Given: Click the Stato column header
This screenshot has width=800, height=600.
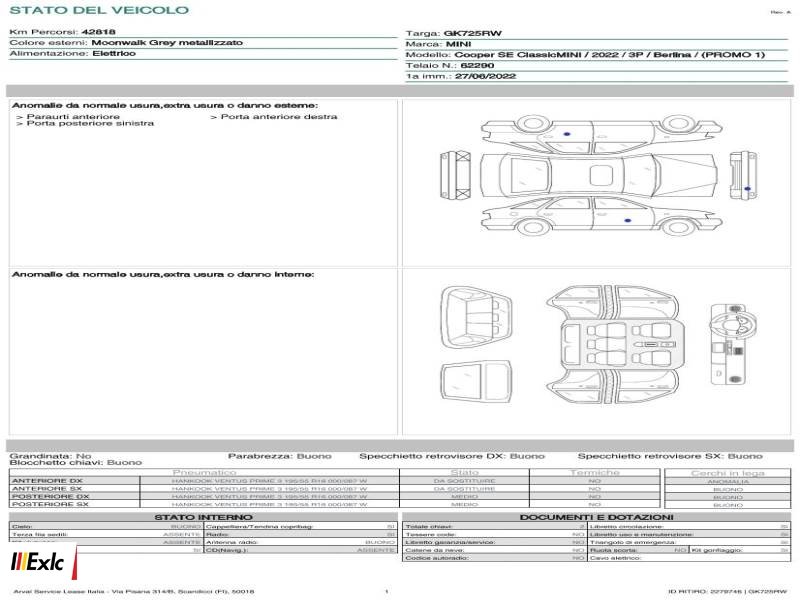Looking at the screenshot, I should point(464,472).
